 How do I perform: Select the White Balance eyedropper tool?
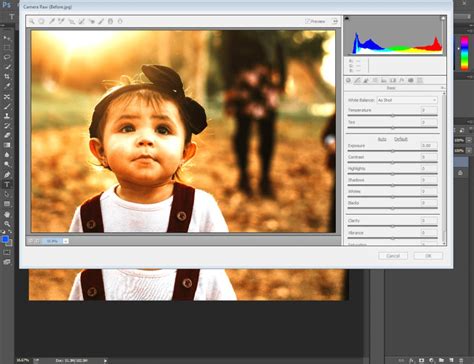(52, 21)
